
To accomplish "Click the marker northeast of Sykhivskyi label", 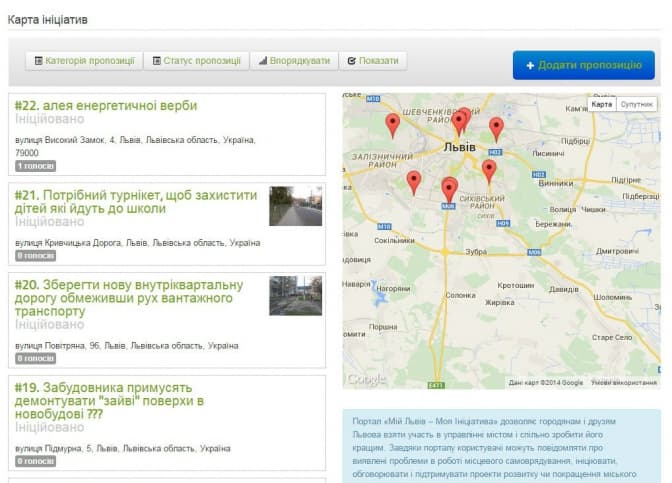I will 488,170.
